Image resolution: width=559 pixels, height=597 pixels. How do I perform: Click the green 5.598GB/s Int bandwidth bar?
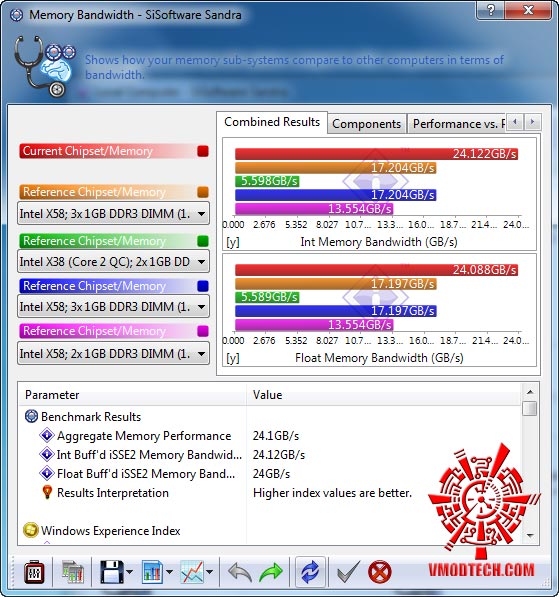pyautogui.click(x=267, y=181)
